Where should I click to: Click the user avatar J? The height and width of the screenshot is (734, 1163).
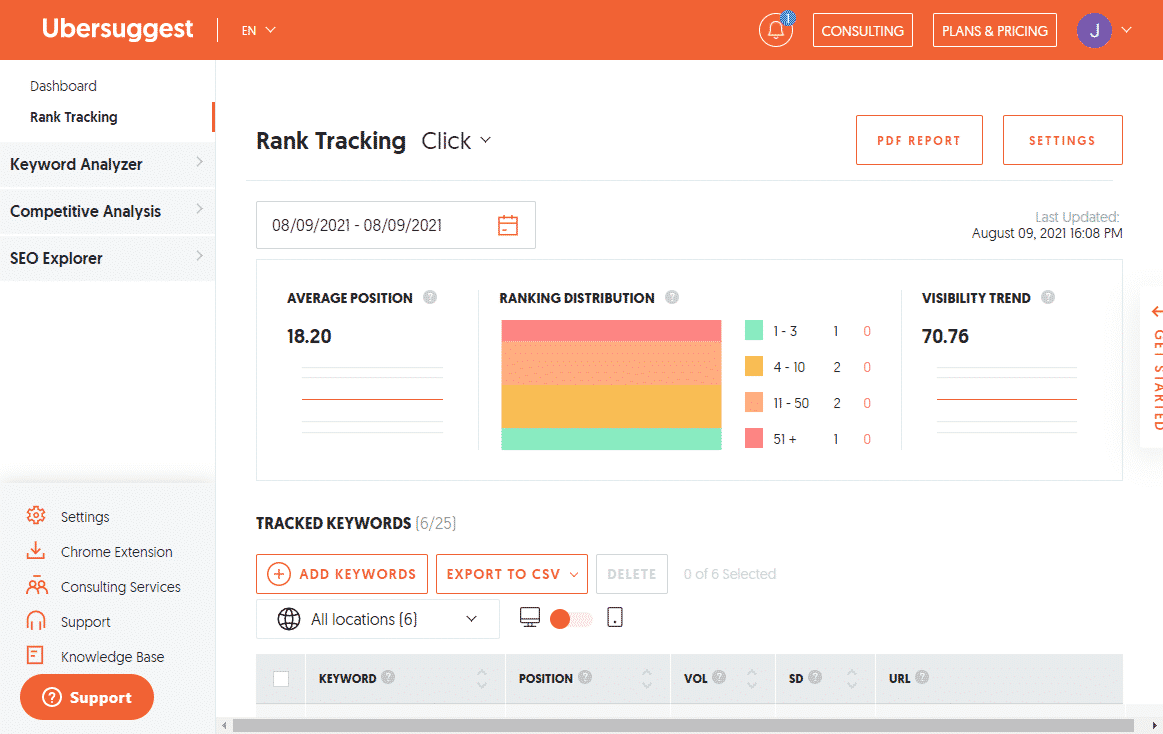tap(1094, 30)
